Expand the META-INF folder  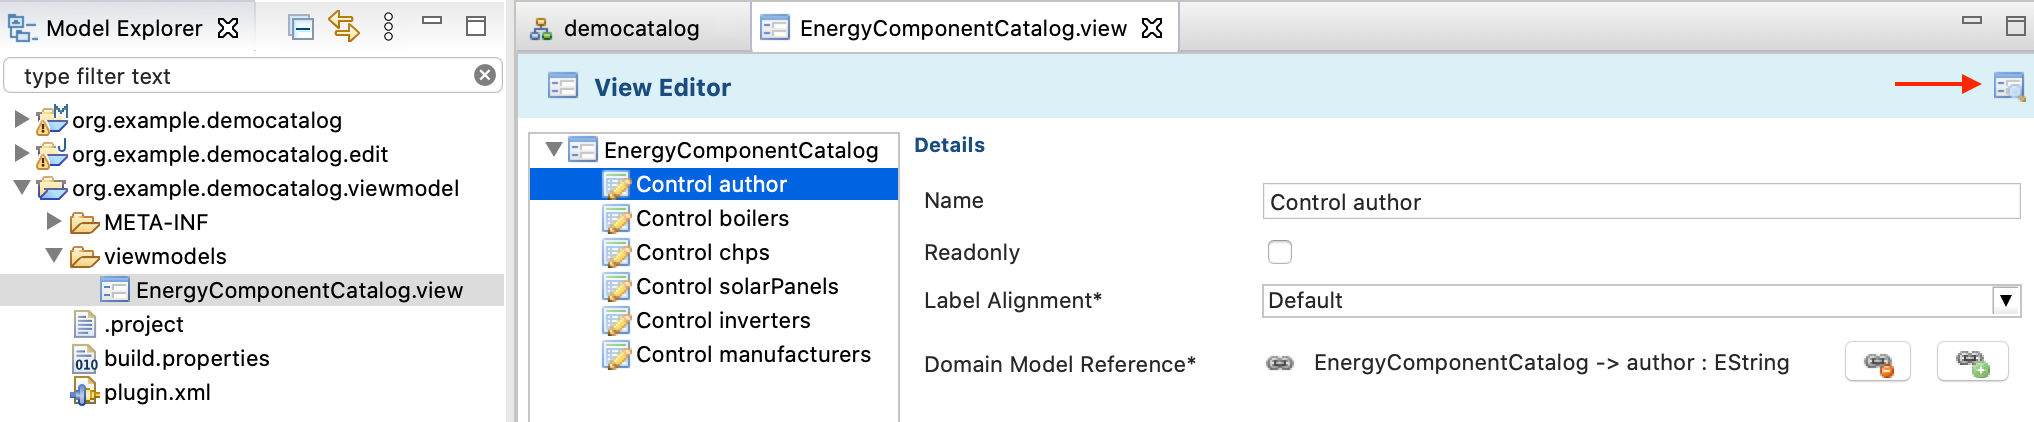click(54, 221)
